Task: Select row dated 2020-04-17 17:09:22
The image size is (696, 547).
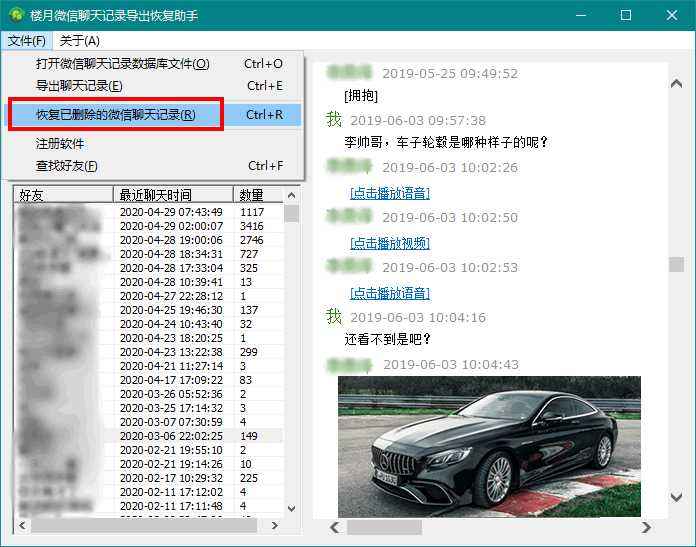Action: click(x=149, y=380)
